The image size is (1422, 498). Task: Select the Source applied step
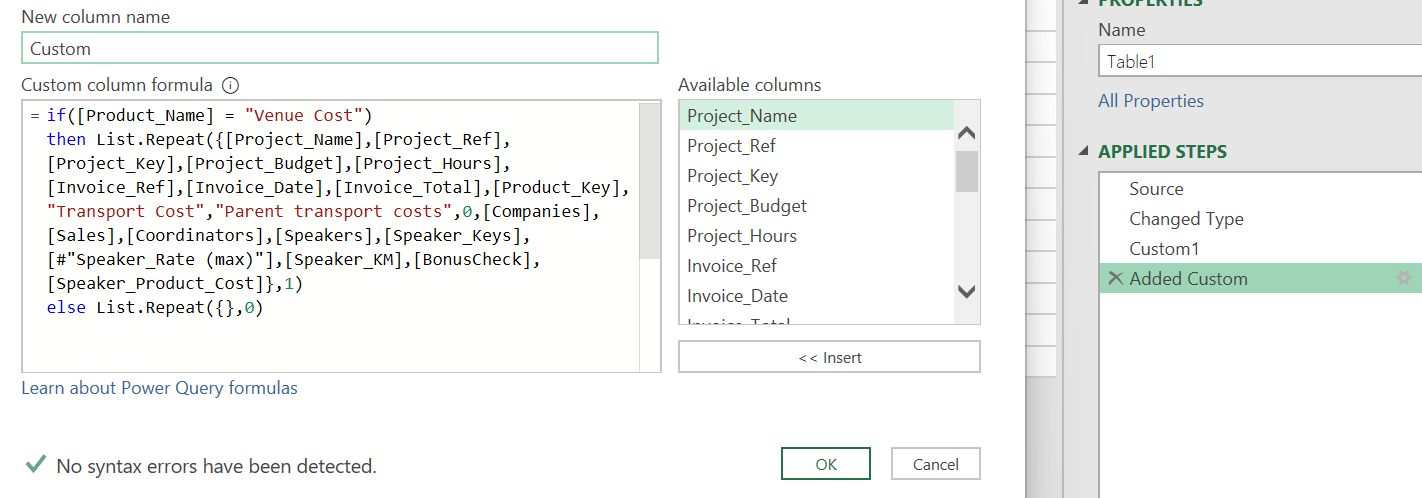tap(1260, 189)
